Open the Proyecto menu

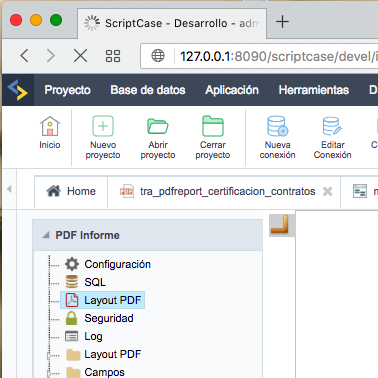[x=68, y=90]
